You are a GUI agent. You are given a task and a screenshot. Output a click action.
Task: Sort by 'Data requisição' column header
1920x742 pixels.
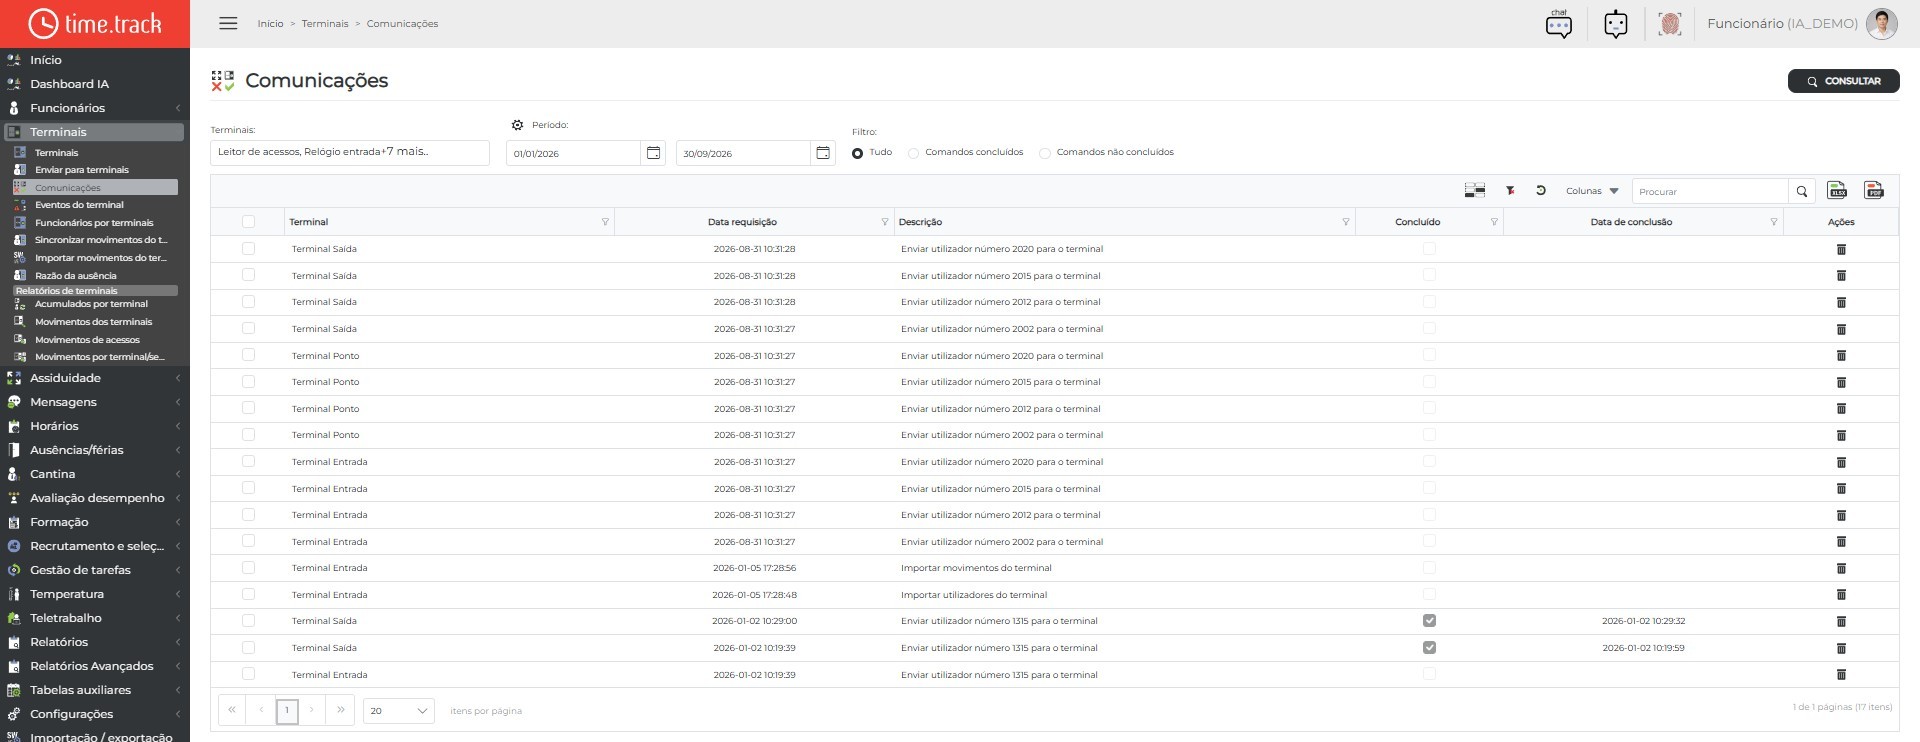pyautogui.click(x=742, y=222)
